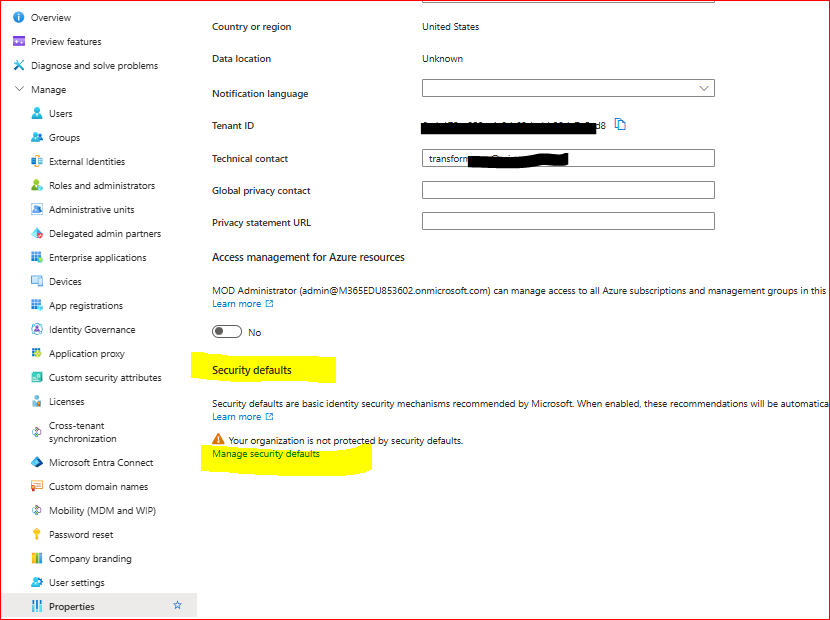This screenshot has width=830, height=620.
Task: Collapse the Manage section chevron
Action: [x=19, y=89]
